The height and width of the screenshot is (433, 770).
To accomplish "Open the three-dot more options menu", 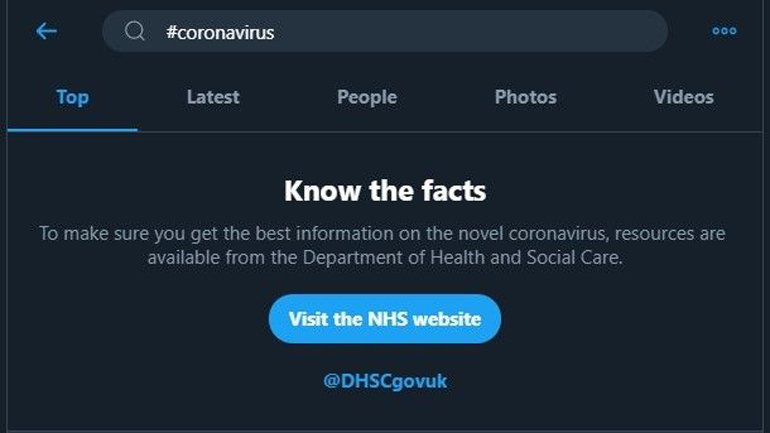I will tap(724, 31).
